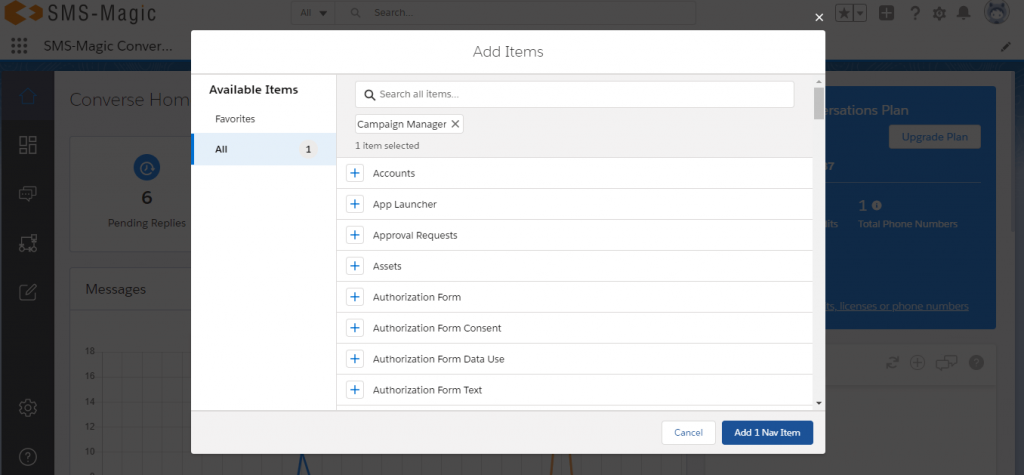The height and width of the screenshot is (475, 1024).
Task: Open the conversations sidebar icon
Action: coord(27,193)
